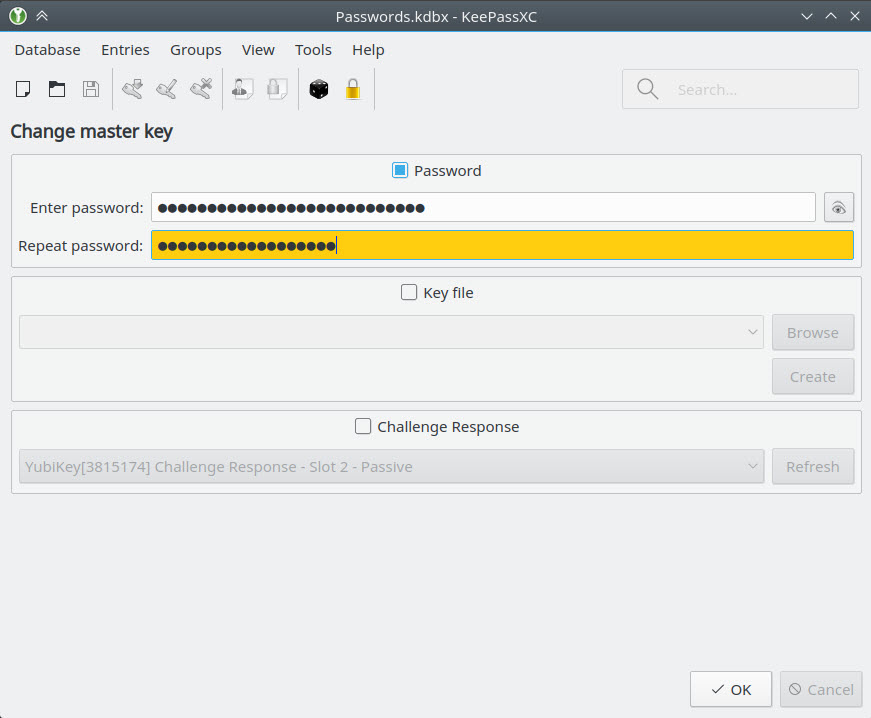Click the Browse button for key file
The image size is (871, 718).
(813, 333)
